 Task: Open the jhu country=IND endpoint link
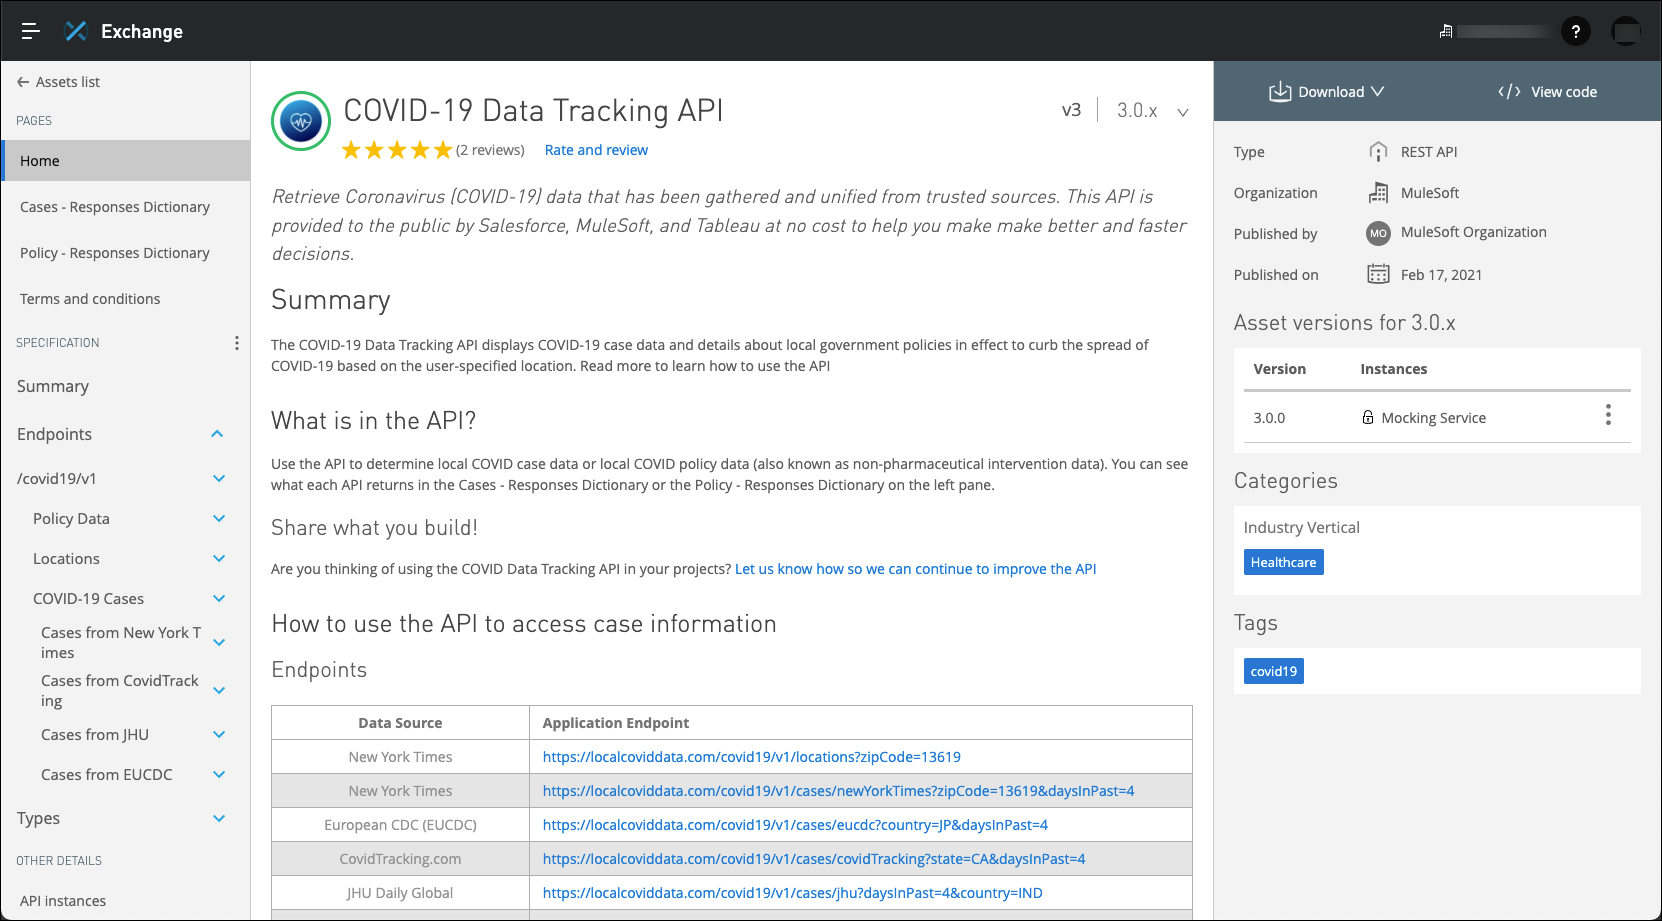pos(792,893)
